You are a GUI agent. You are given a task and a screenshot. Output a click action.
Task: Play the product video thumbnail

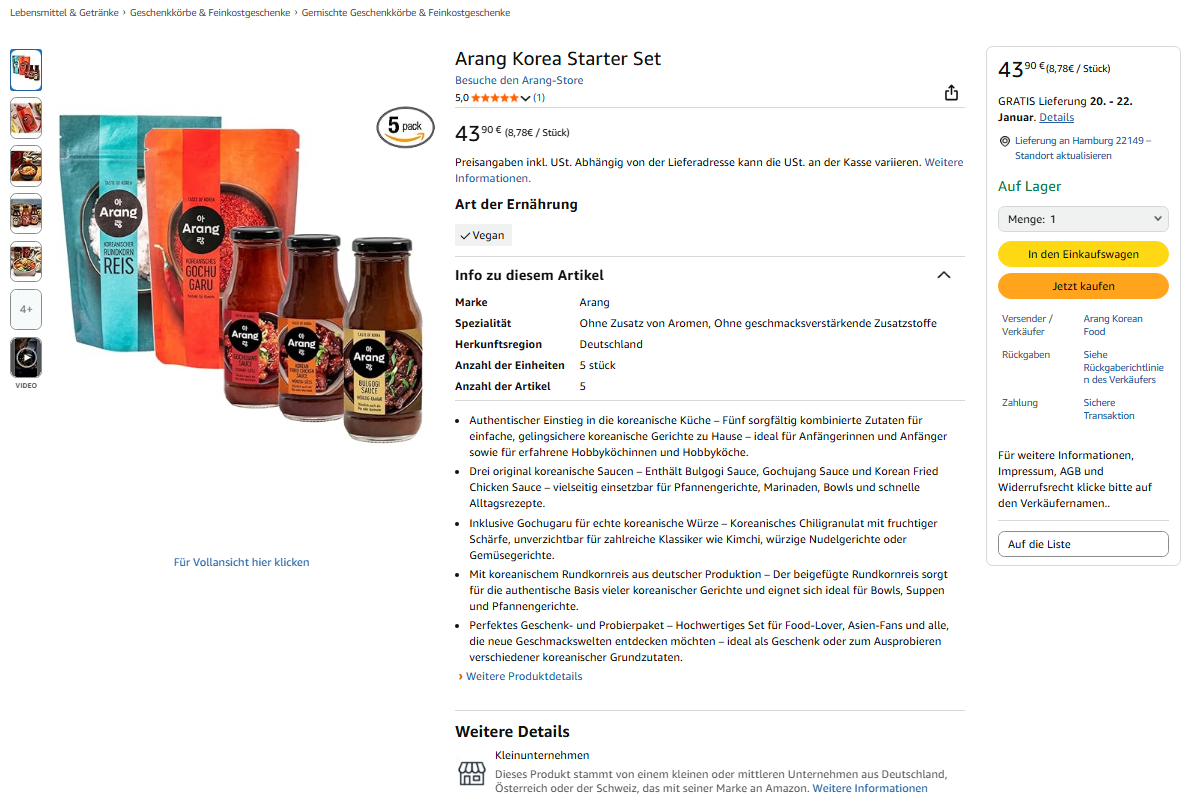point(26,357)
